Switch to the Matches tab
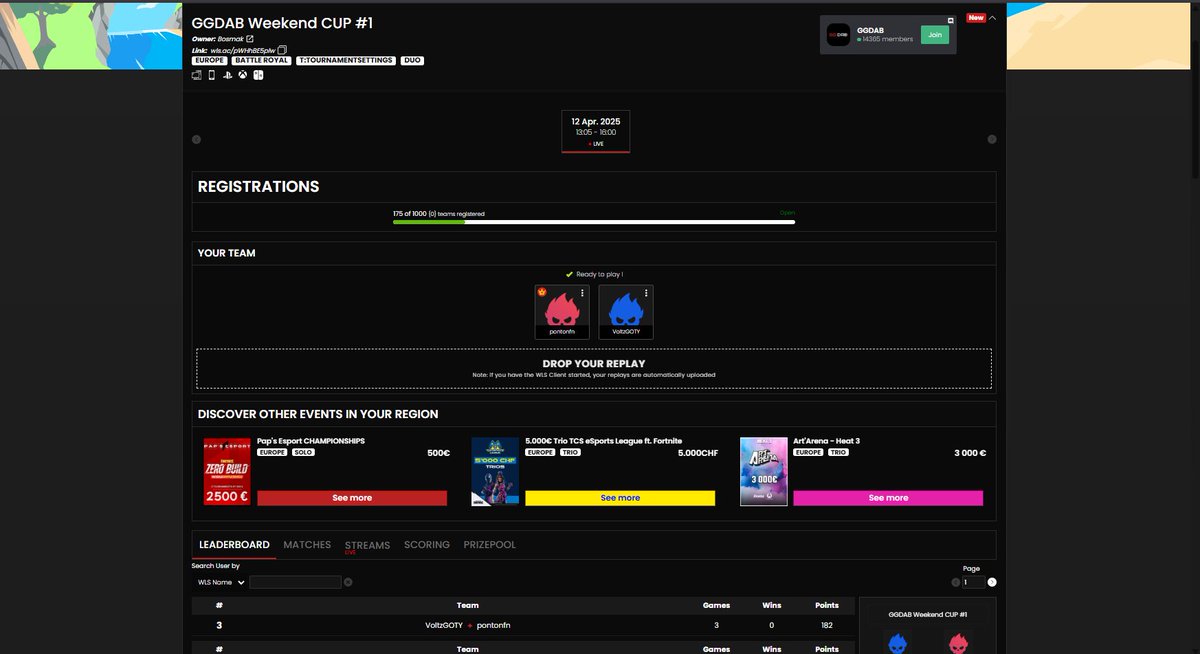 click(307, 545)
